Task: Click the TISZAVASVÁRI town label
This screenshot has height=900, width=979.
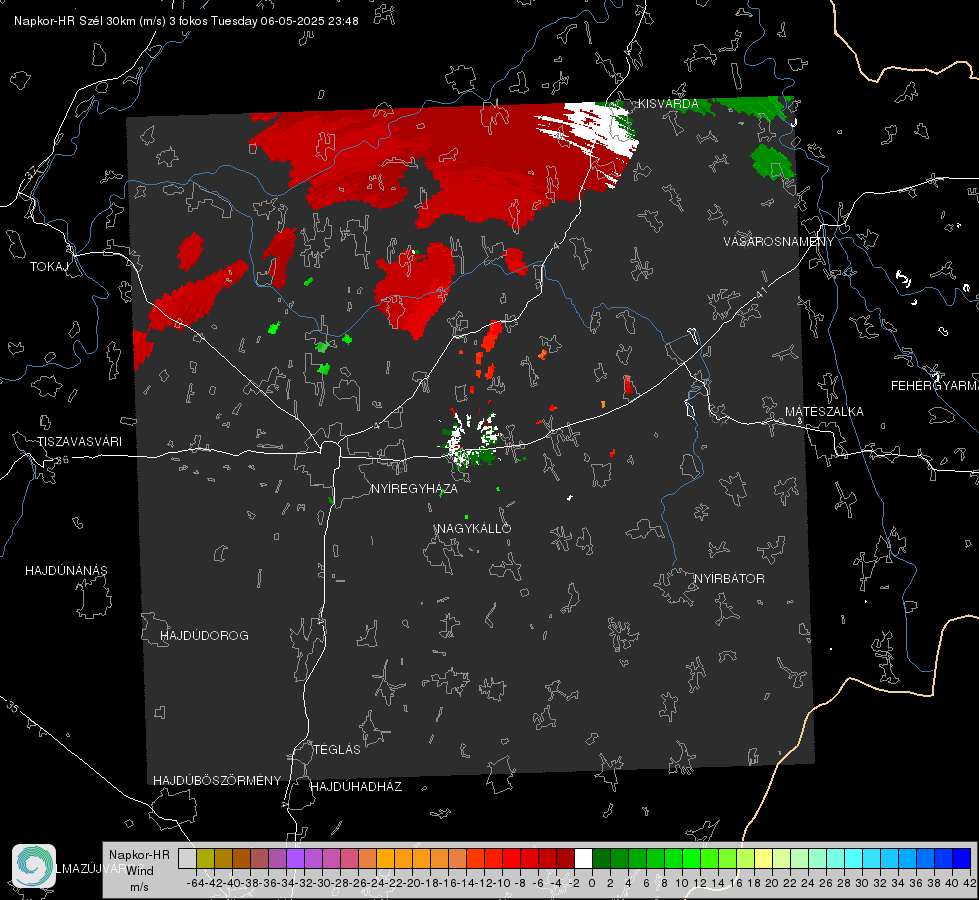Action: [79, 442]
